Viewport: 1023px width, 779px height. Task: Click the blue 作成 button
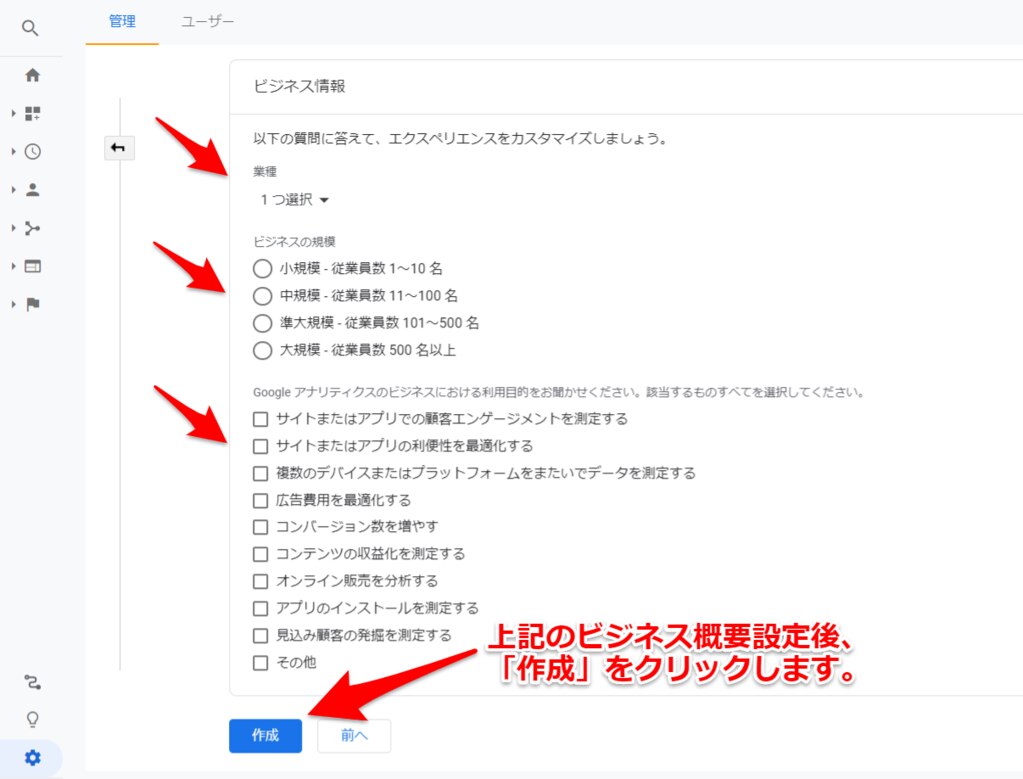click(265, 735)
